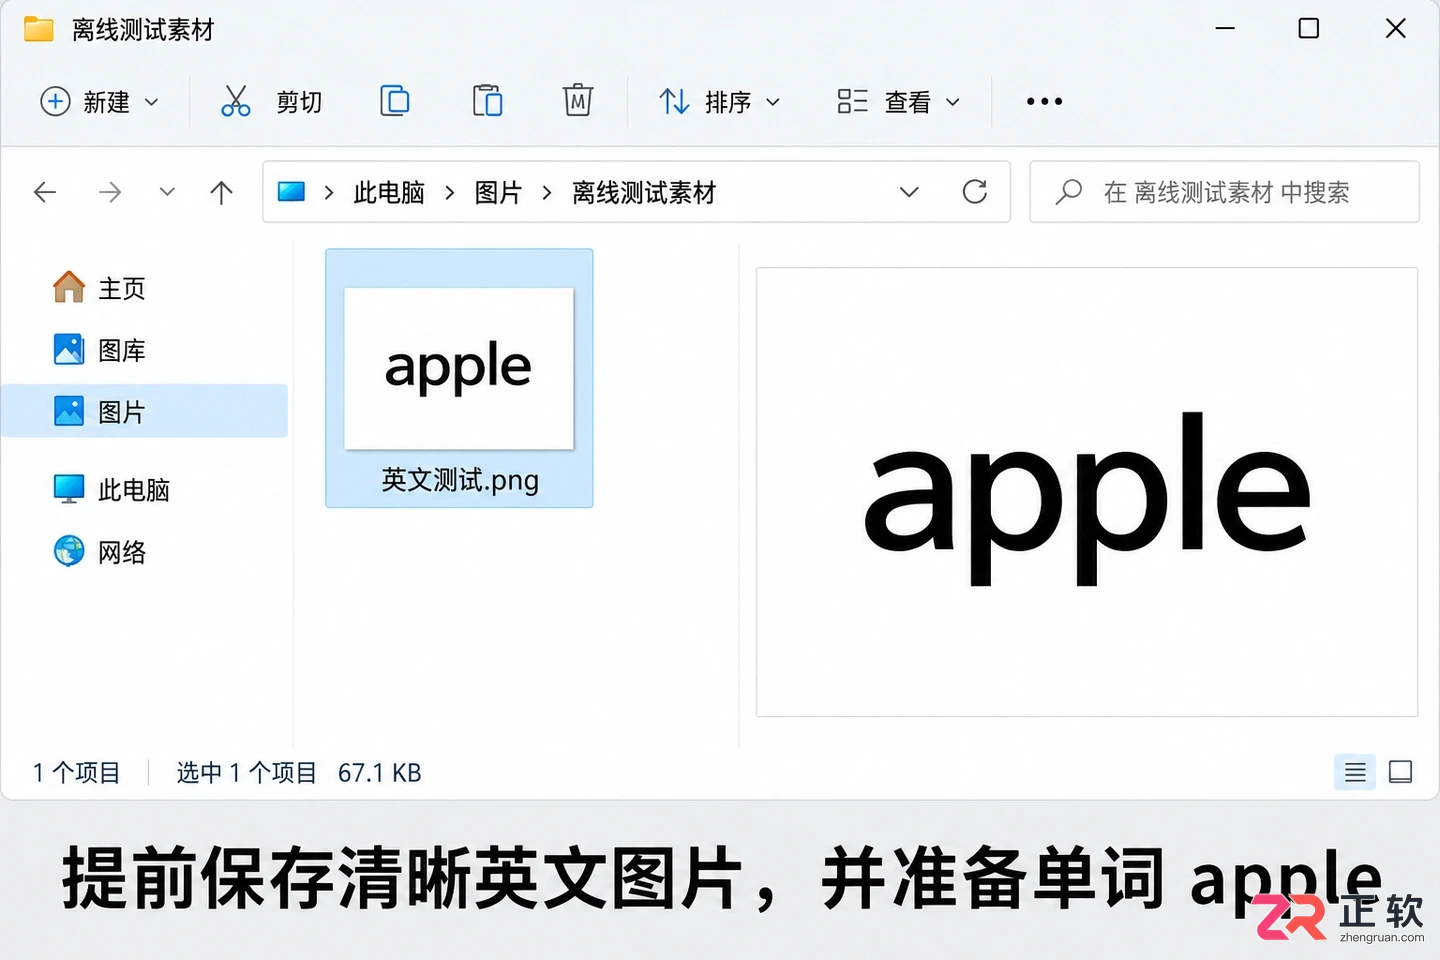
Task: Expand chevron after 图片 in breadcrumb
Action: coord(547,192)
